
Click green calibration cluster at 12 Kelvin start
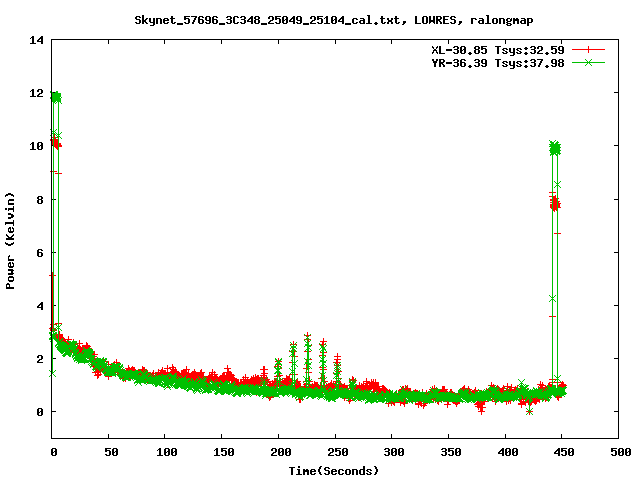click(x=56, y=97)
